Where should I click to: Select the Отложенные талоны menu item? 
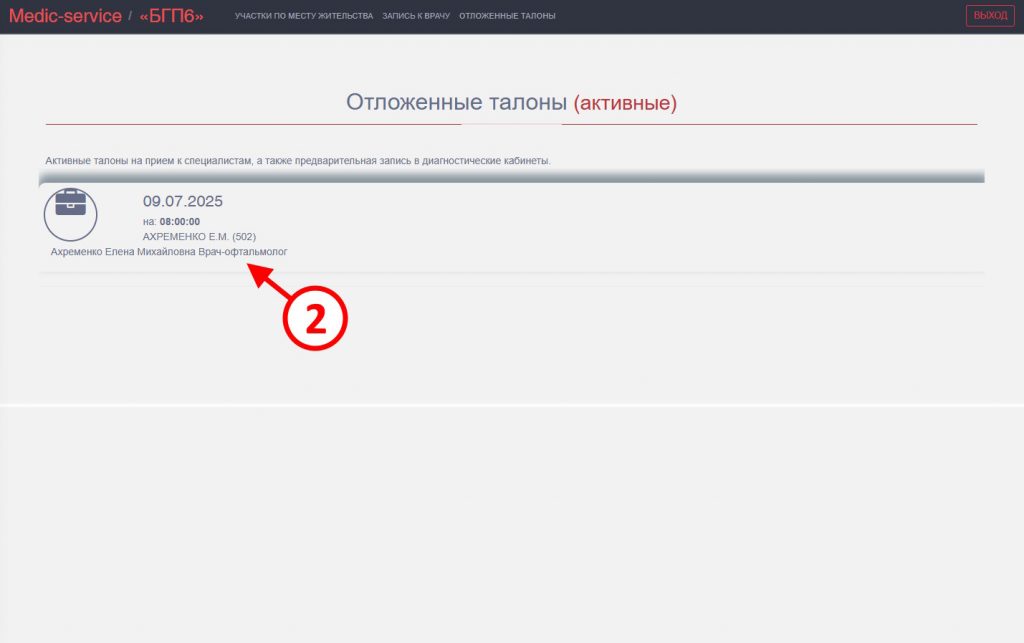tap(507, 16)
